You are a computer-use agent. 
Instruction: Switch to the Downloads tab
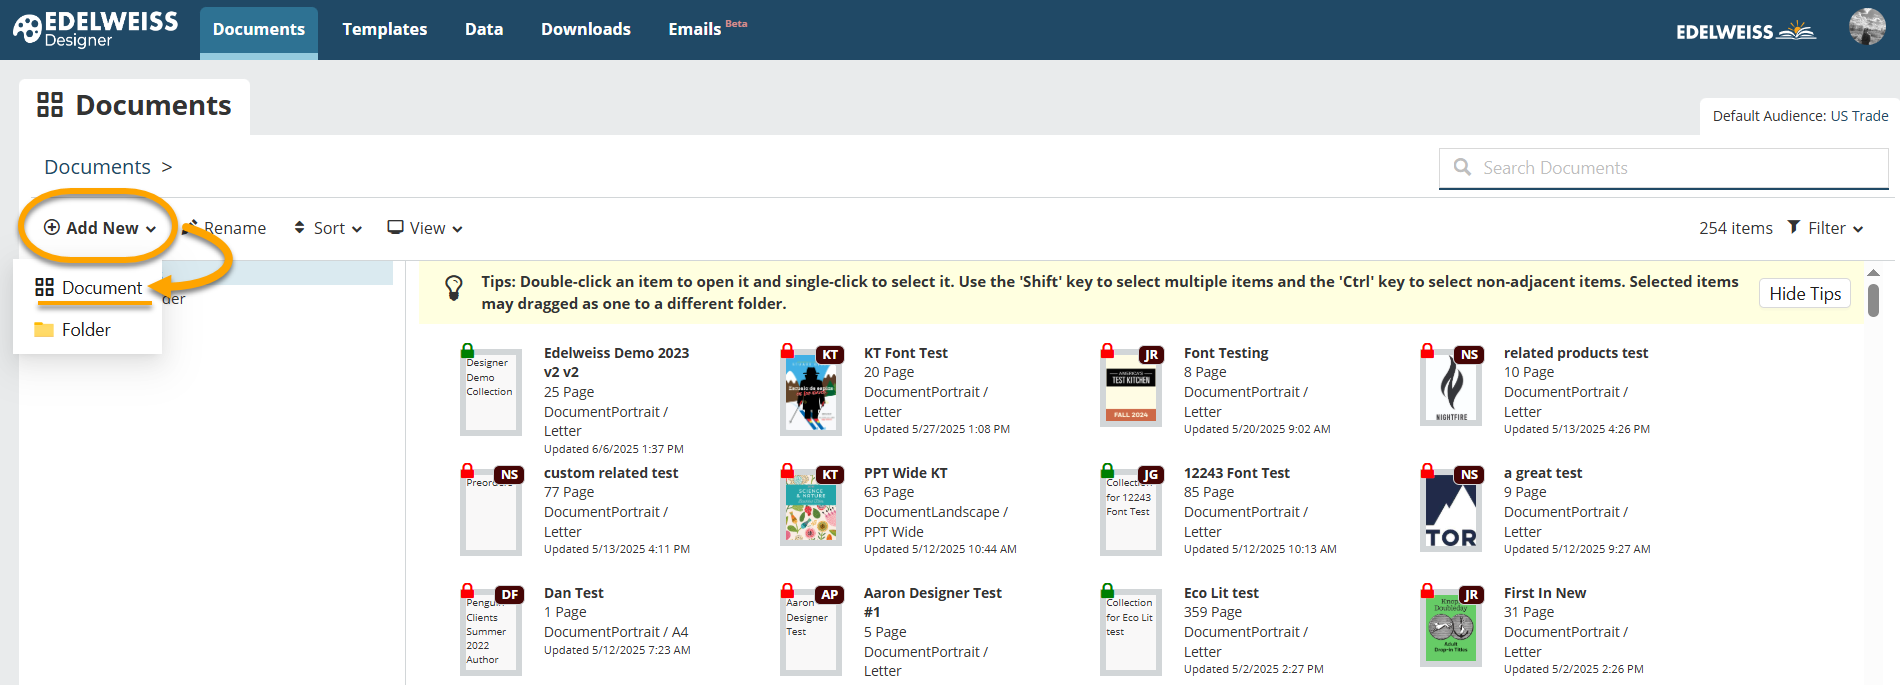pos(586,30)
